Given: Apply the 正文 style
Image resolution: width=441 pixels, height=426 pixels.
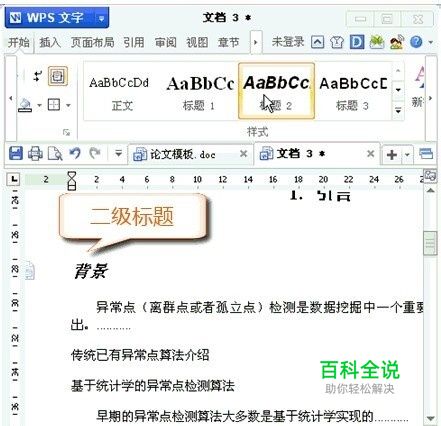Looking at the screenshot, I should click(122, 91).
